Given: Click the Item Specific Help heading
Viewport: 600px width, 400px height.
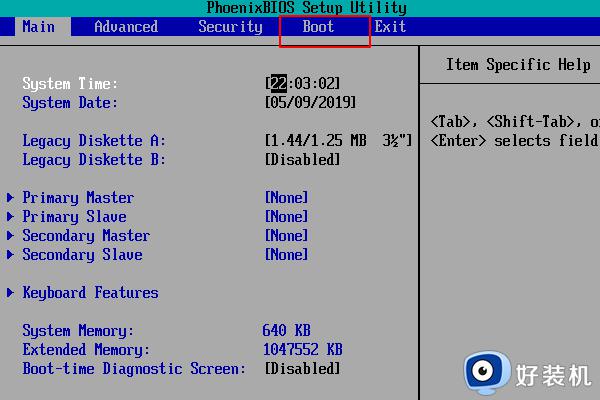Looking at the screenshot, I should click(518, 65).
